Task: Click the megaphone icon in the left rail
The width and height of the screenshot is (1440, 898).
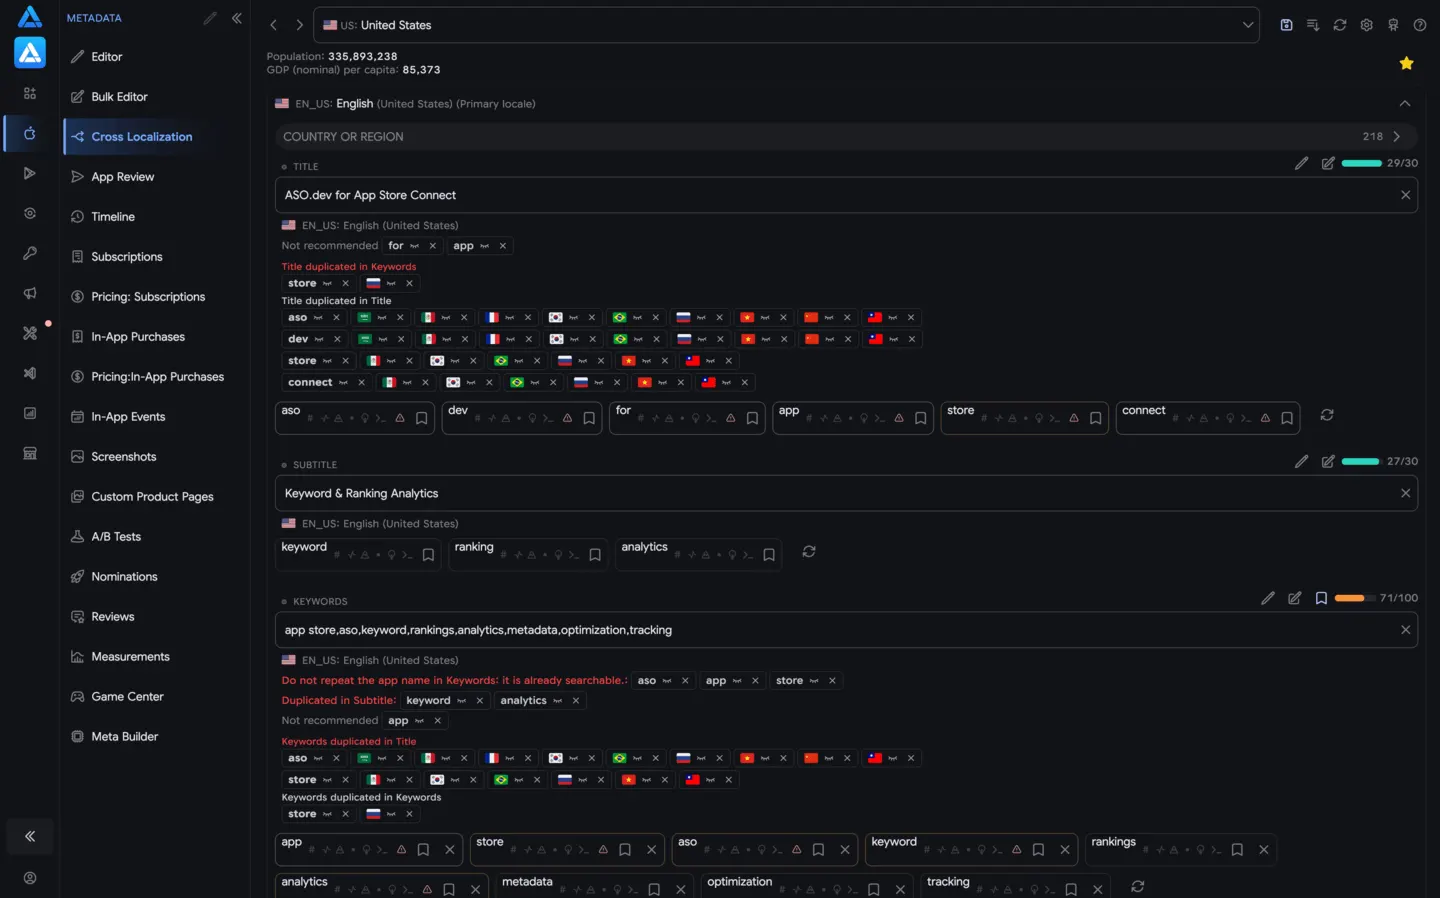Action: pyautogui.click(x=30, y=293)
